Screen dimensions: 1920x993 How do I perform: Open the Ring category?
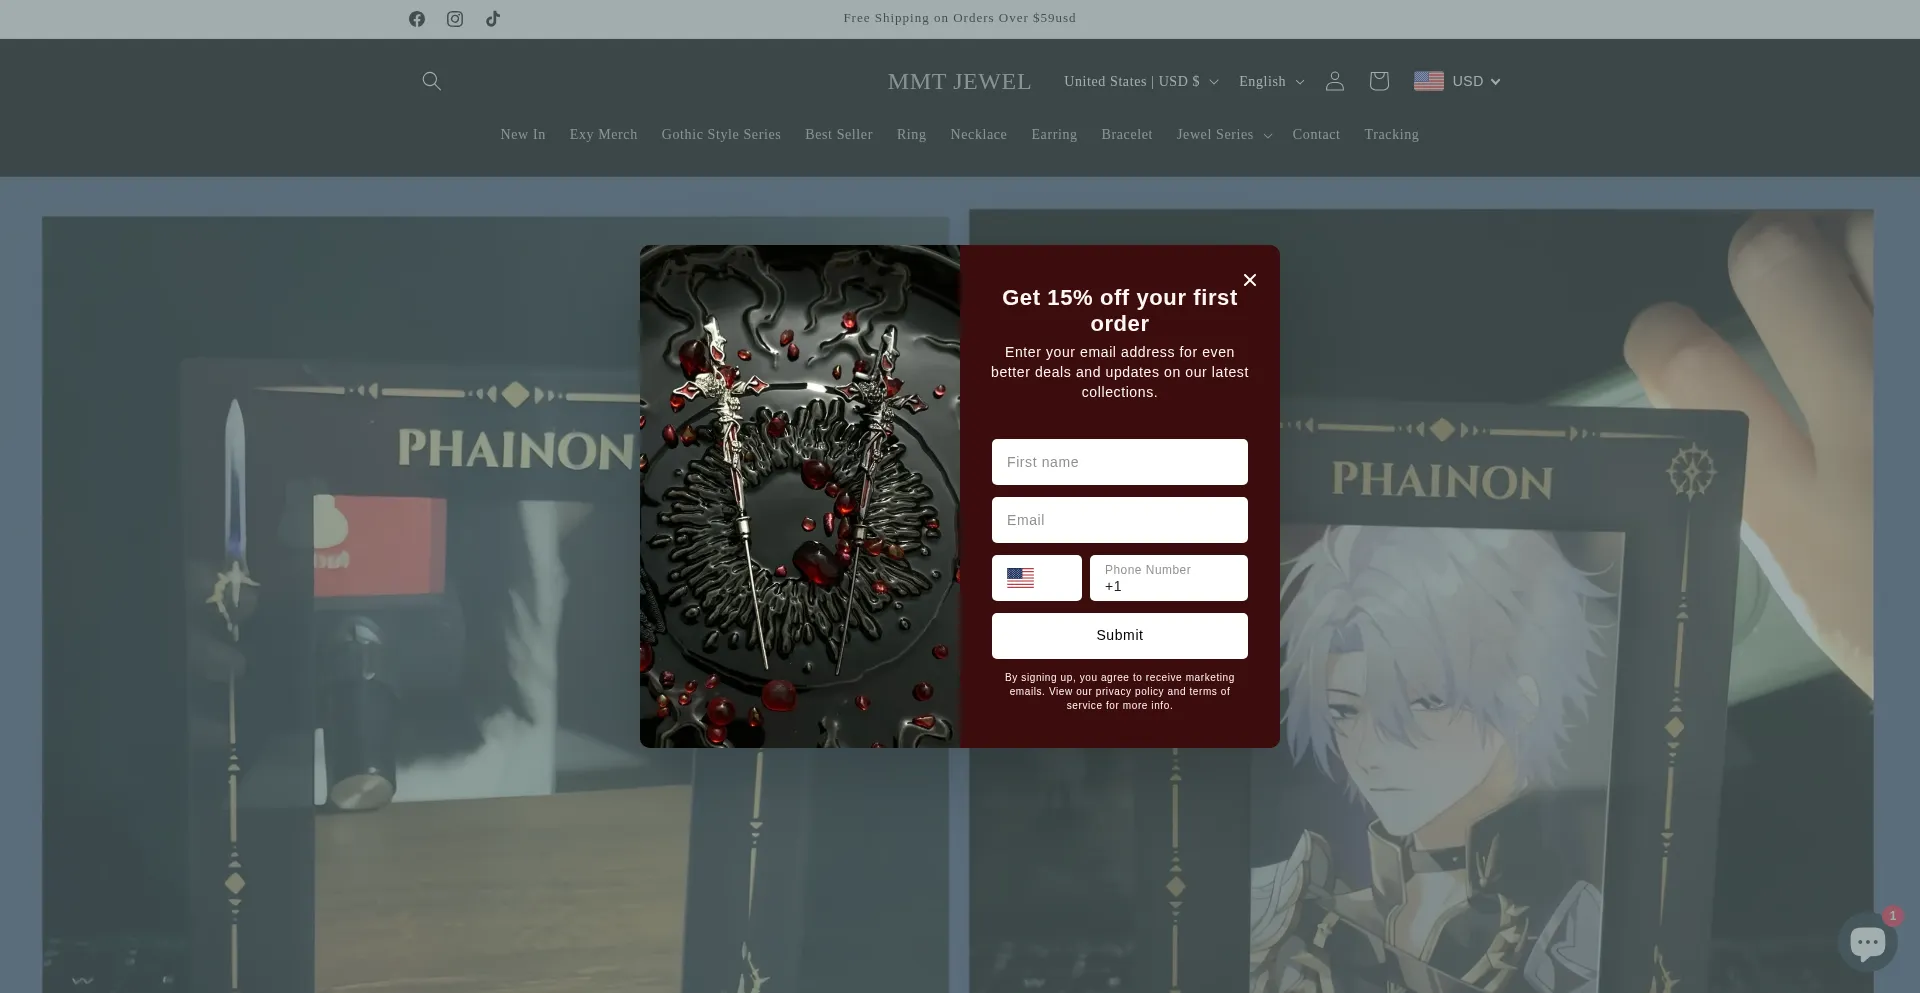tap(911, 134)
